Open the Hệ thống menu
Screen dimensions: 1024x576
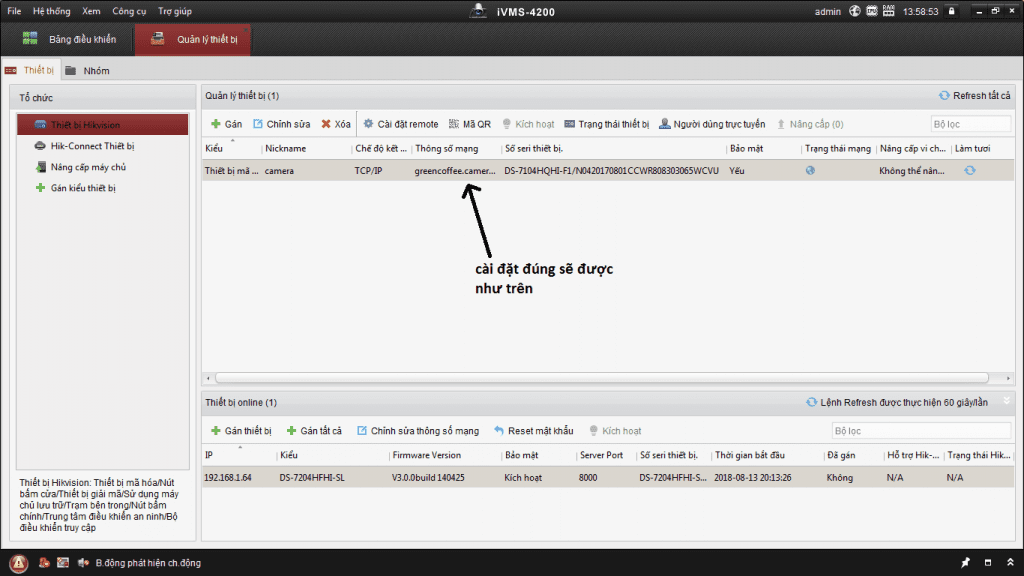click(52, 11)
